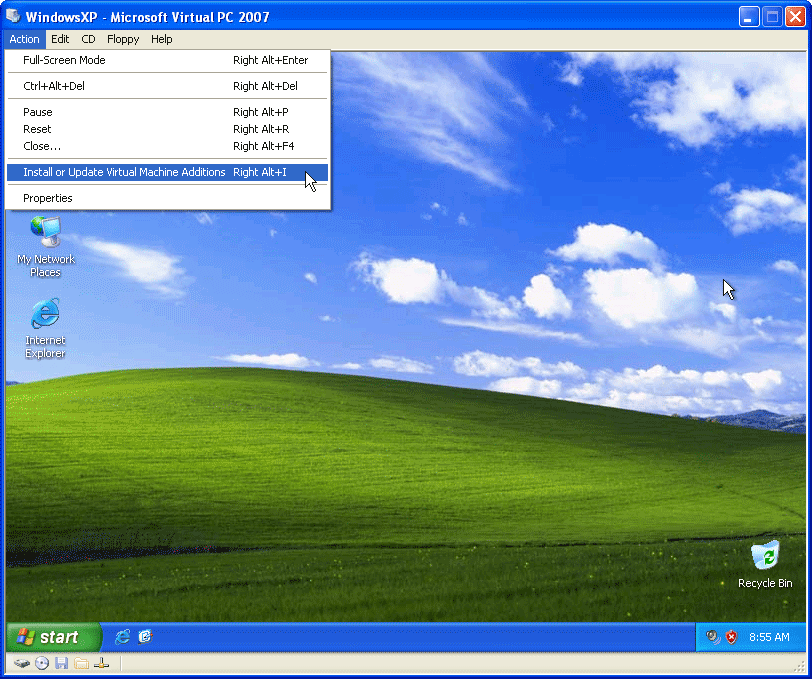
Task: Open the Action menu
Action: (24, 39)
